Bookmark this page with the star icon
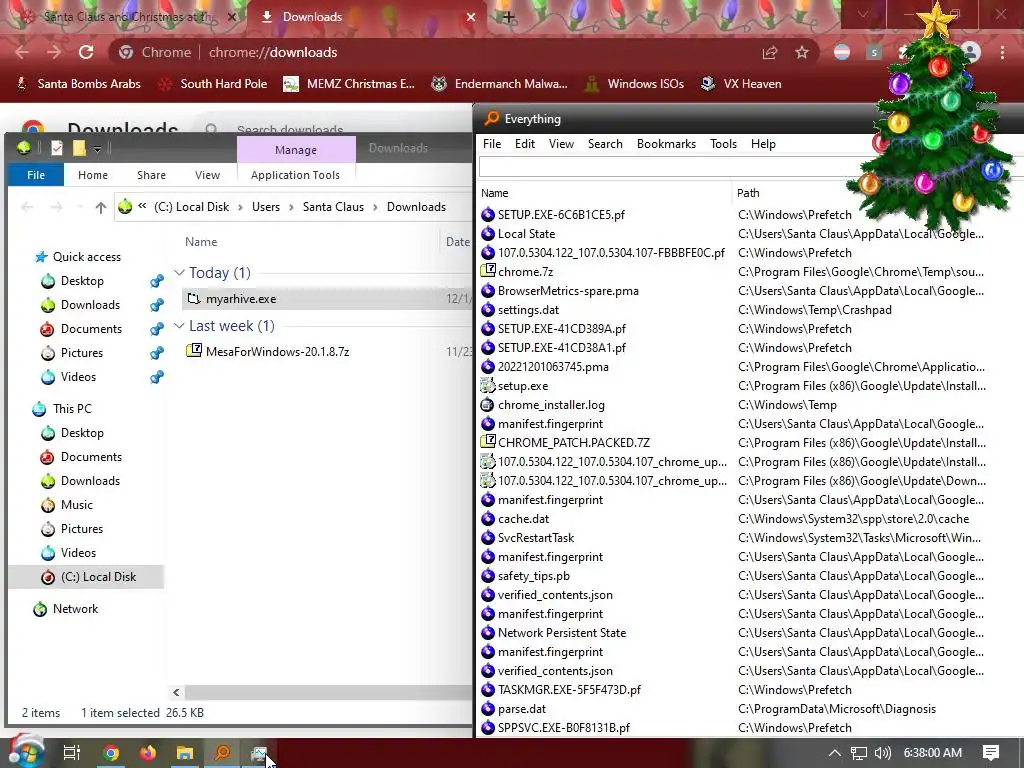The width and height of the screenshot is (1024, 768). click(x=802, y=52)
